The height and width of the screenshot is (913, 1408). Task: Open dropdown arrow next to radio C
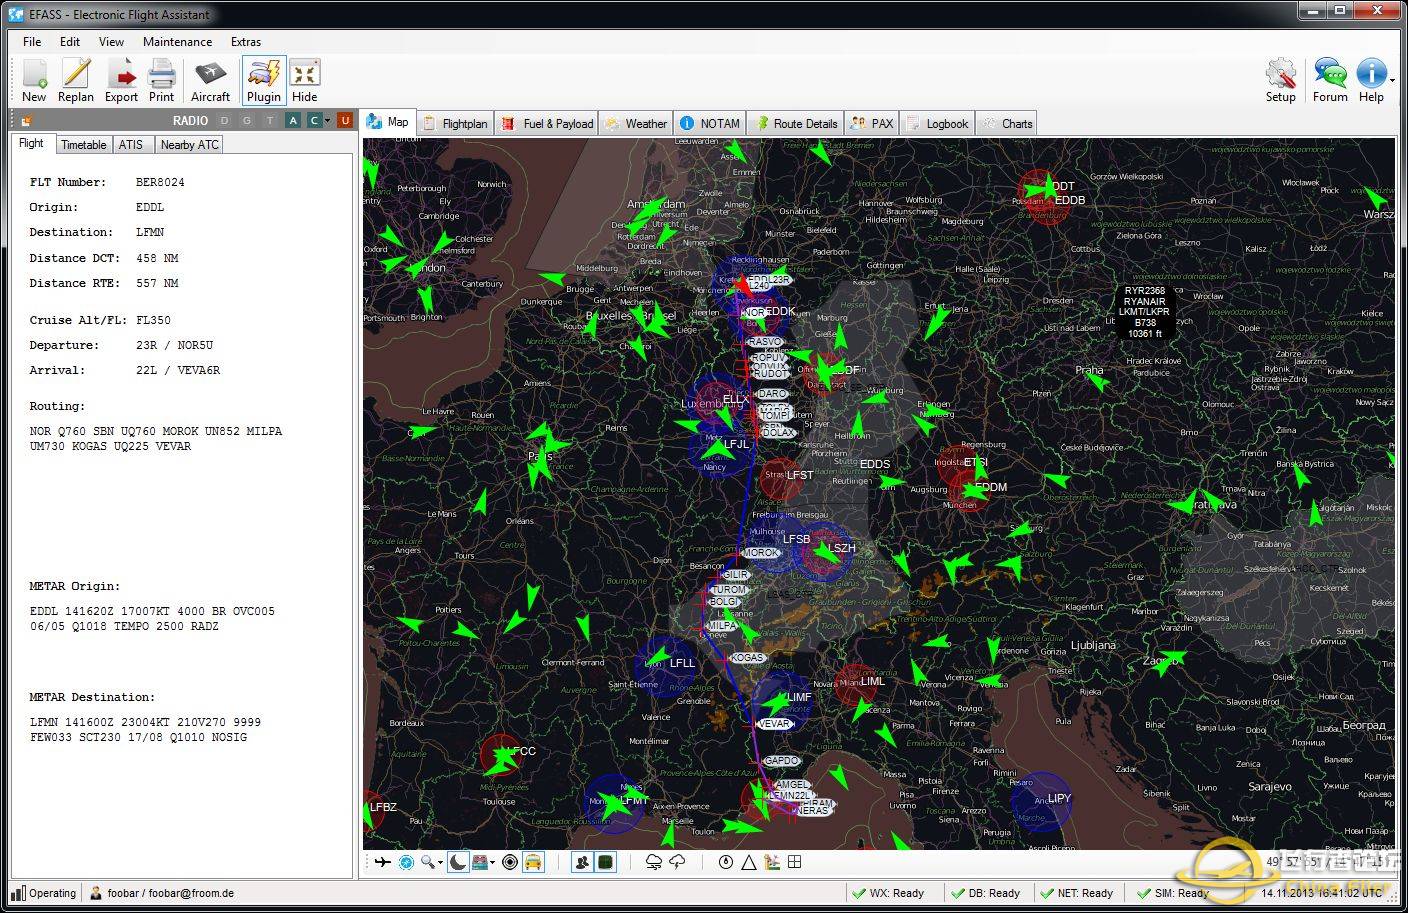click(327, 121)
